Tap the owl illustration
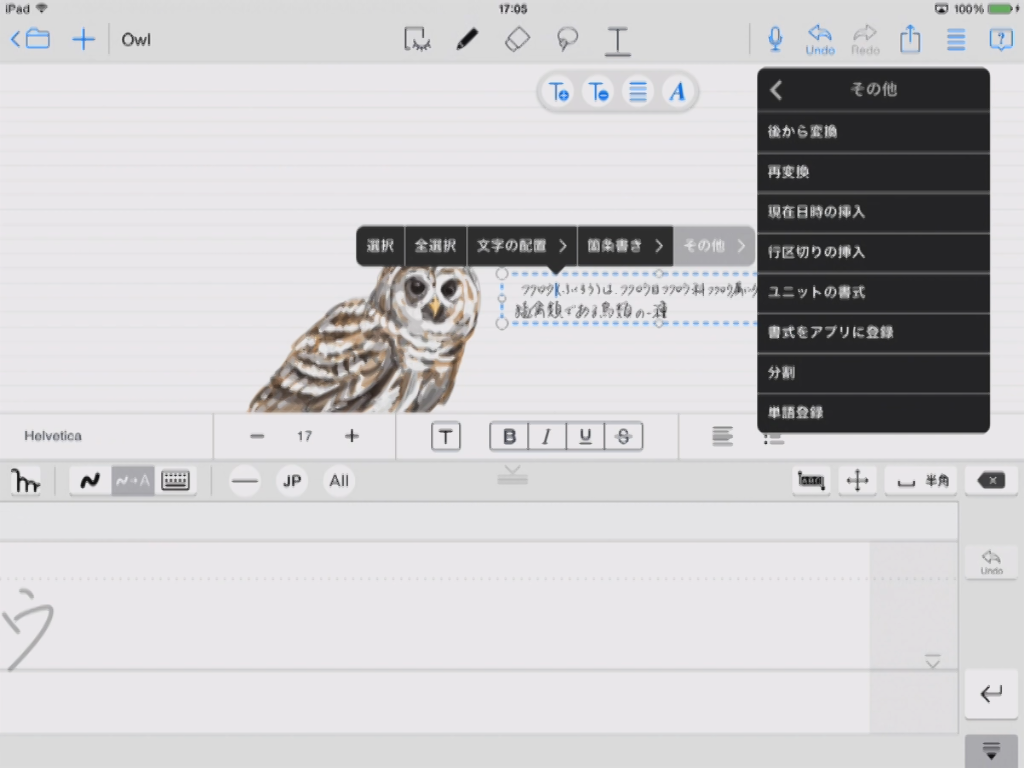Image resolution: width=1024 pixels, height=768 pixels. [x=368, y=339]
